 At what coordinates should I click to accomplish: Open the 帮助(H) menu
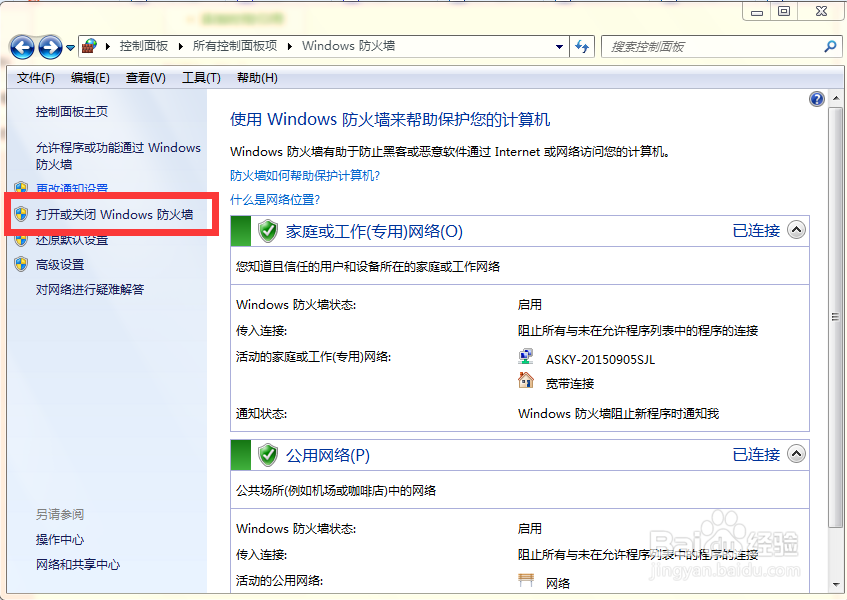[x=257, y=78]
